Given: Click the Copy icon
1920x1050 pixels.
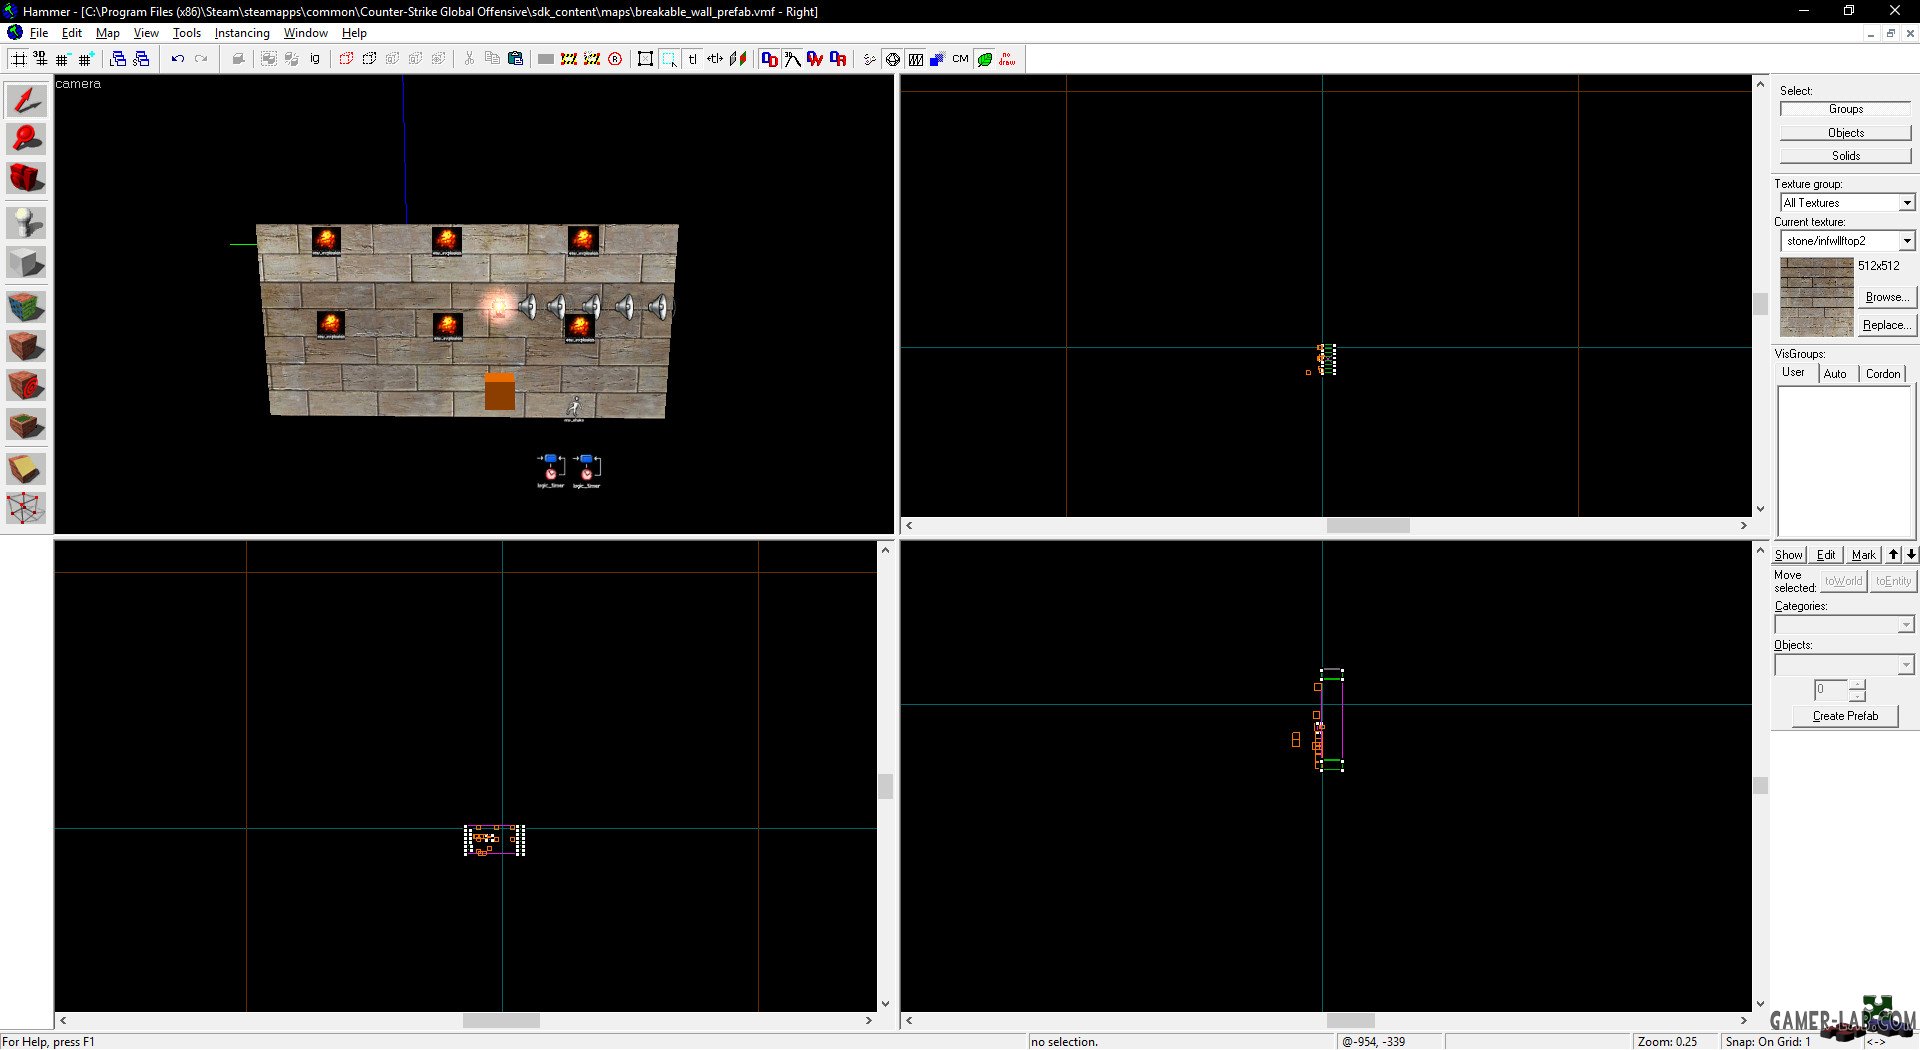Looking at the screenshot, I should coord(492,59).
